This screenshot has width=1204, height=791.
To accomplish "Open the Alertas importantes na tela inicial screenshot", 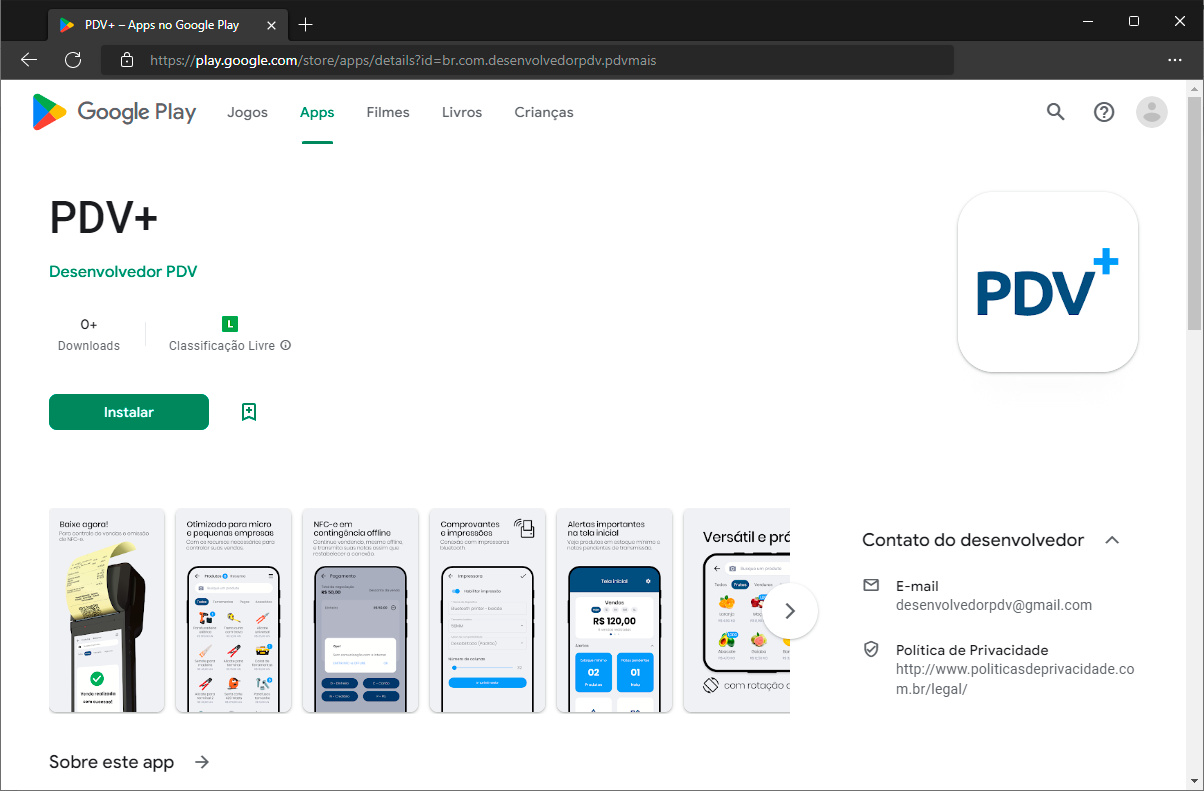I will (615, 611).
